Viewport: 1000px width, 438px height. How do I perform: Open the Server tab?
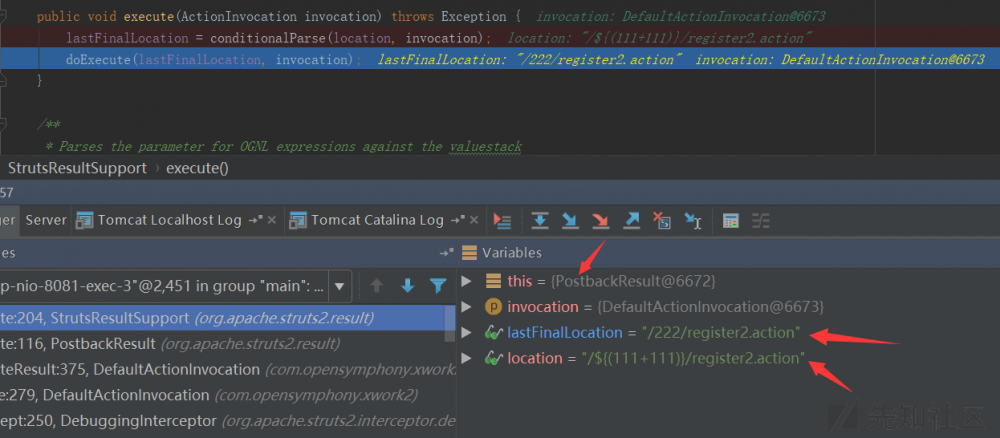click(x=46, y=220)
